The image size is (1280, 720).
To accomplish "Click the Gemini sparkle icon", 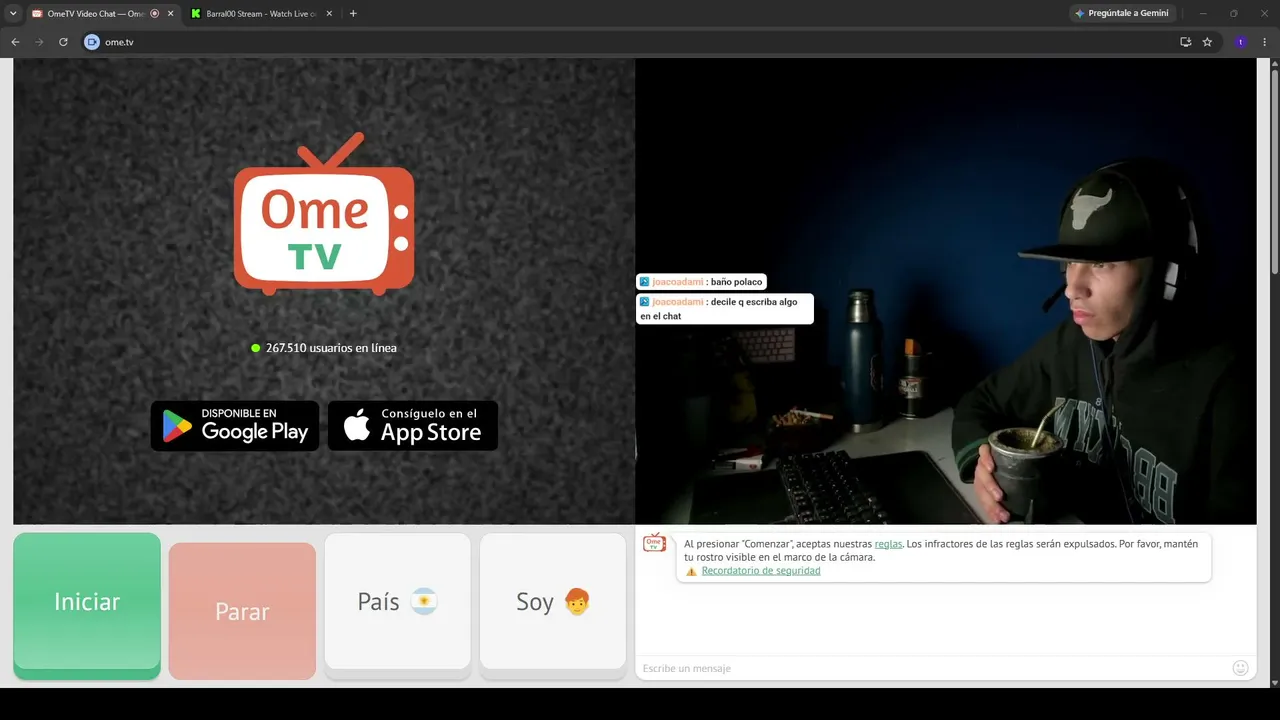I will point(1080,13).
